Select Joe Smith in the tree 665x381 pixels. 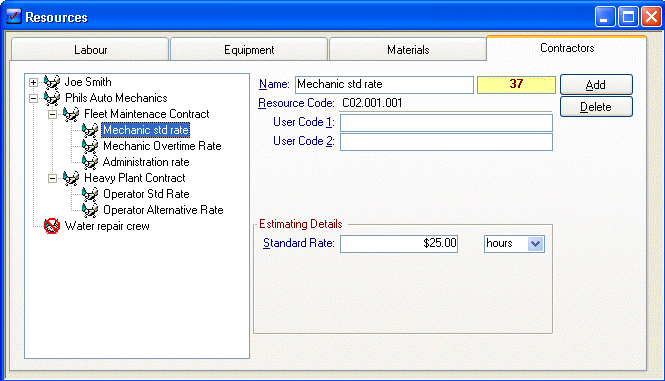88,82
